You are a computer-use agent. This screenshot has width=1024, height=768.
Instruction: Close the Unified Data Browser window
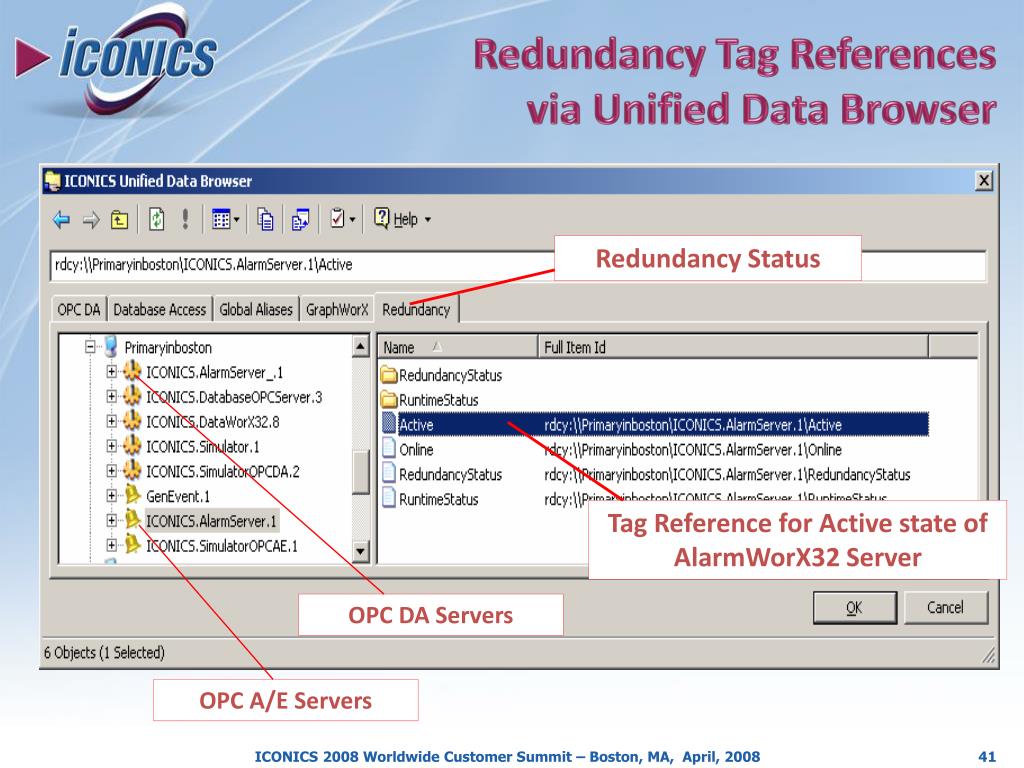[984, 180]
